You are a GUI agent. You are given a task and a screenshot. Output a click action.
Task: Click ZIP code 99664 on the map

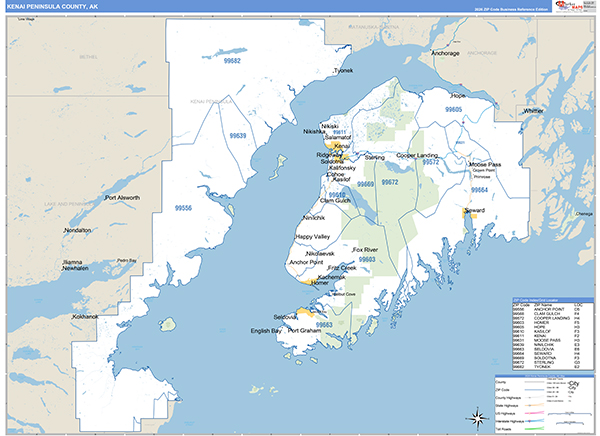[x=479, y=190]
